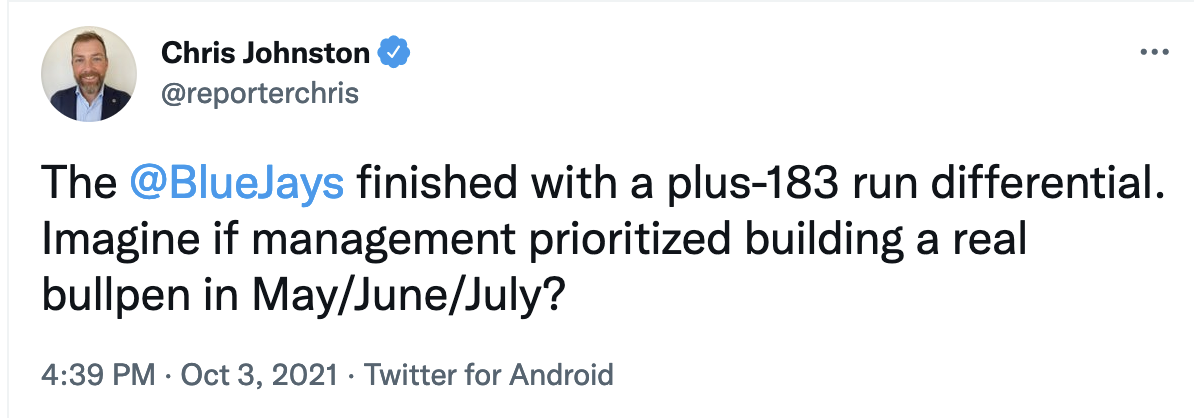This screenshot has height=418, width=1194.
Task: Click Chris Johnston's profile avatar photo
Action: pyautogui.click(x=89, y=74)
